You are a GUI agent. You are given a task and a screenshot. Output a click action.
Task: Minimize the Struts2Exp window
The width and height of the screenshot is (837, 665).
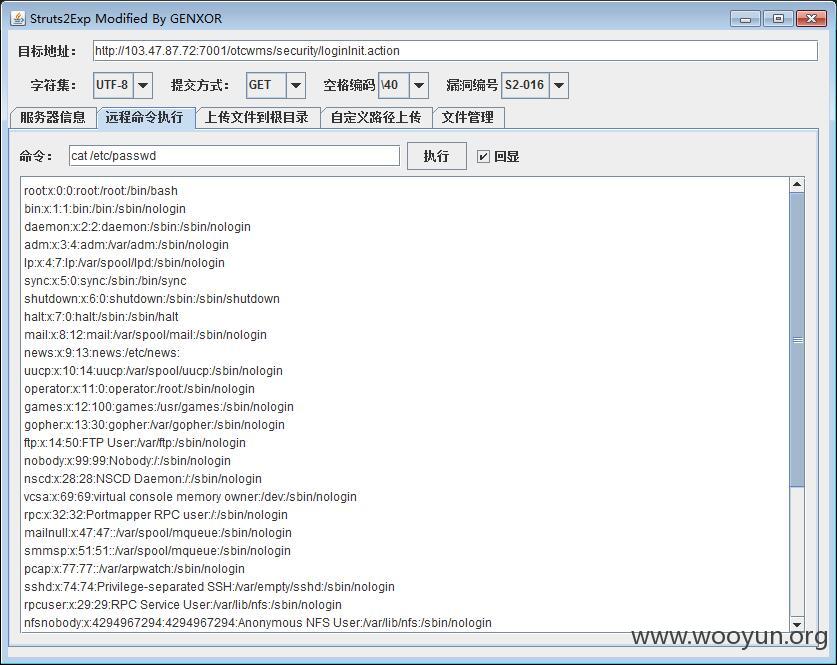745,19
